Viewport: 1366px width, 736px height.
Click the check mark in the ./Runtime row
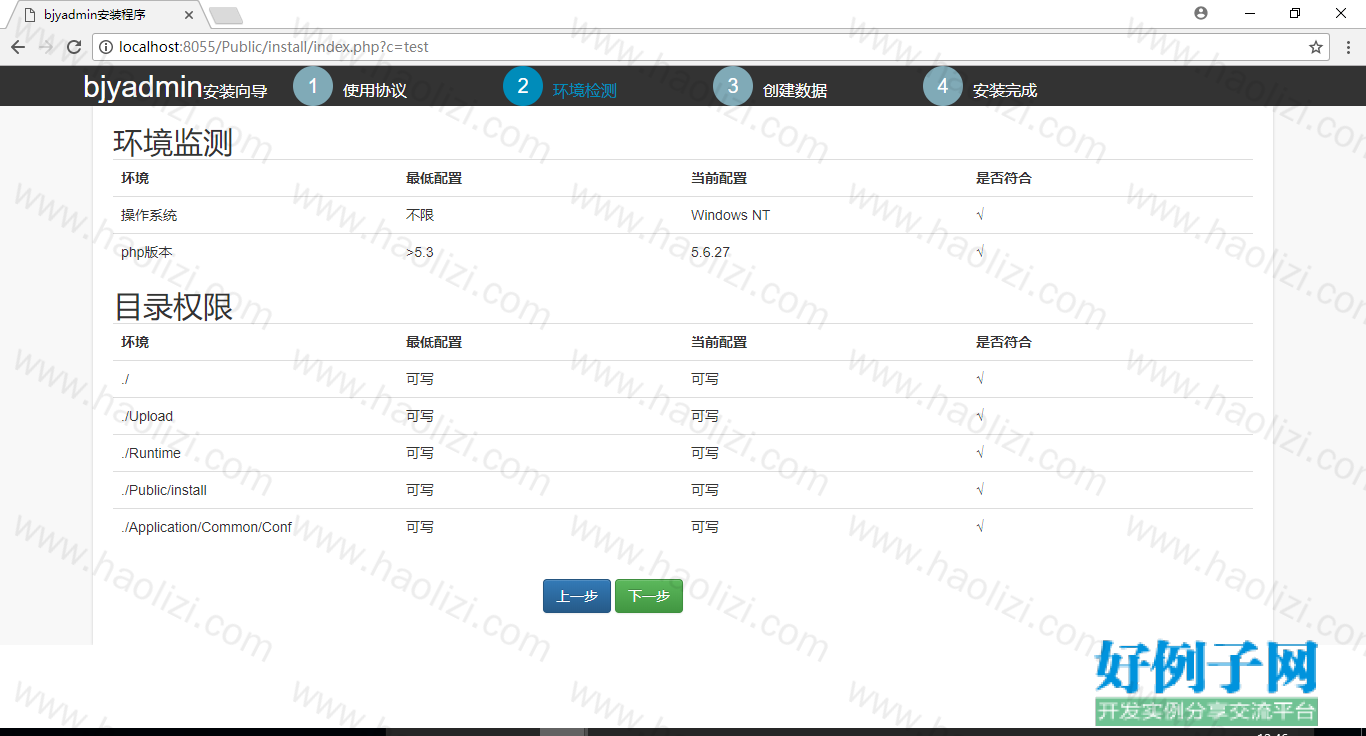[x=980, y=453]
